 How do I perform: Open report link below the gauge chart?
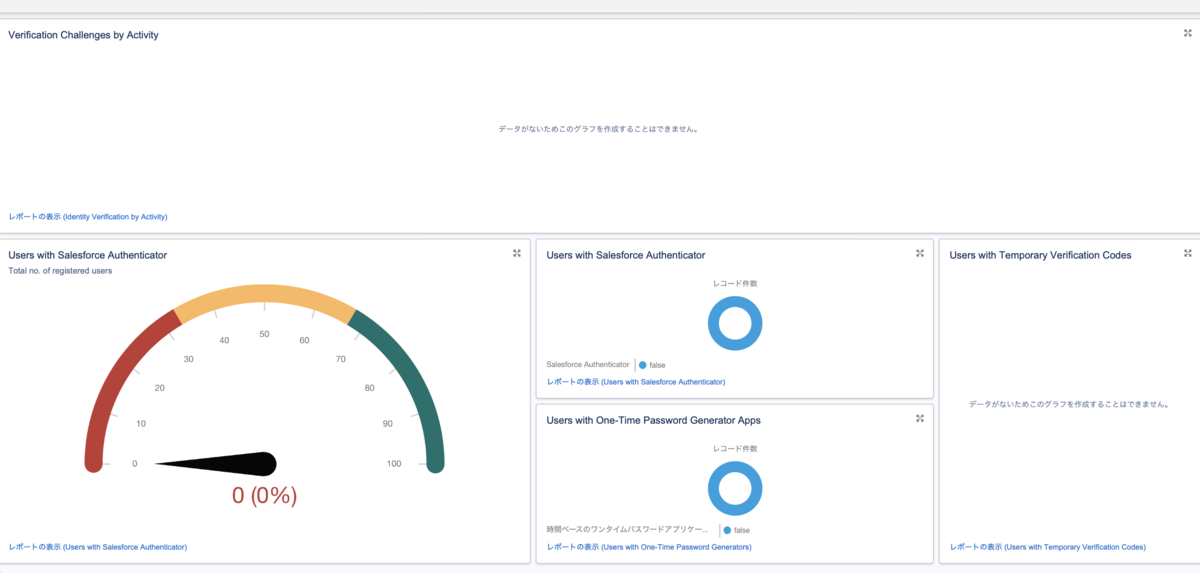coord(98,547)
